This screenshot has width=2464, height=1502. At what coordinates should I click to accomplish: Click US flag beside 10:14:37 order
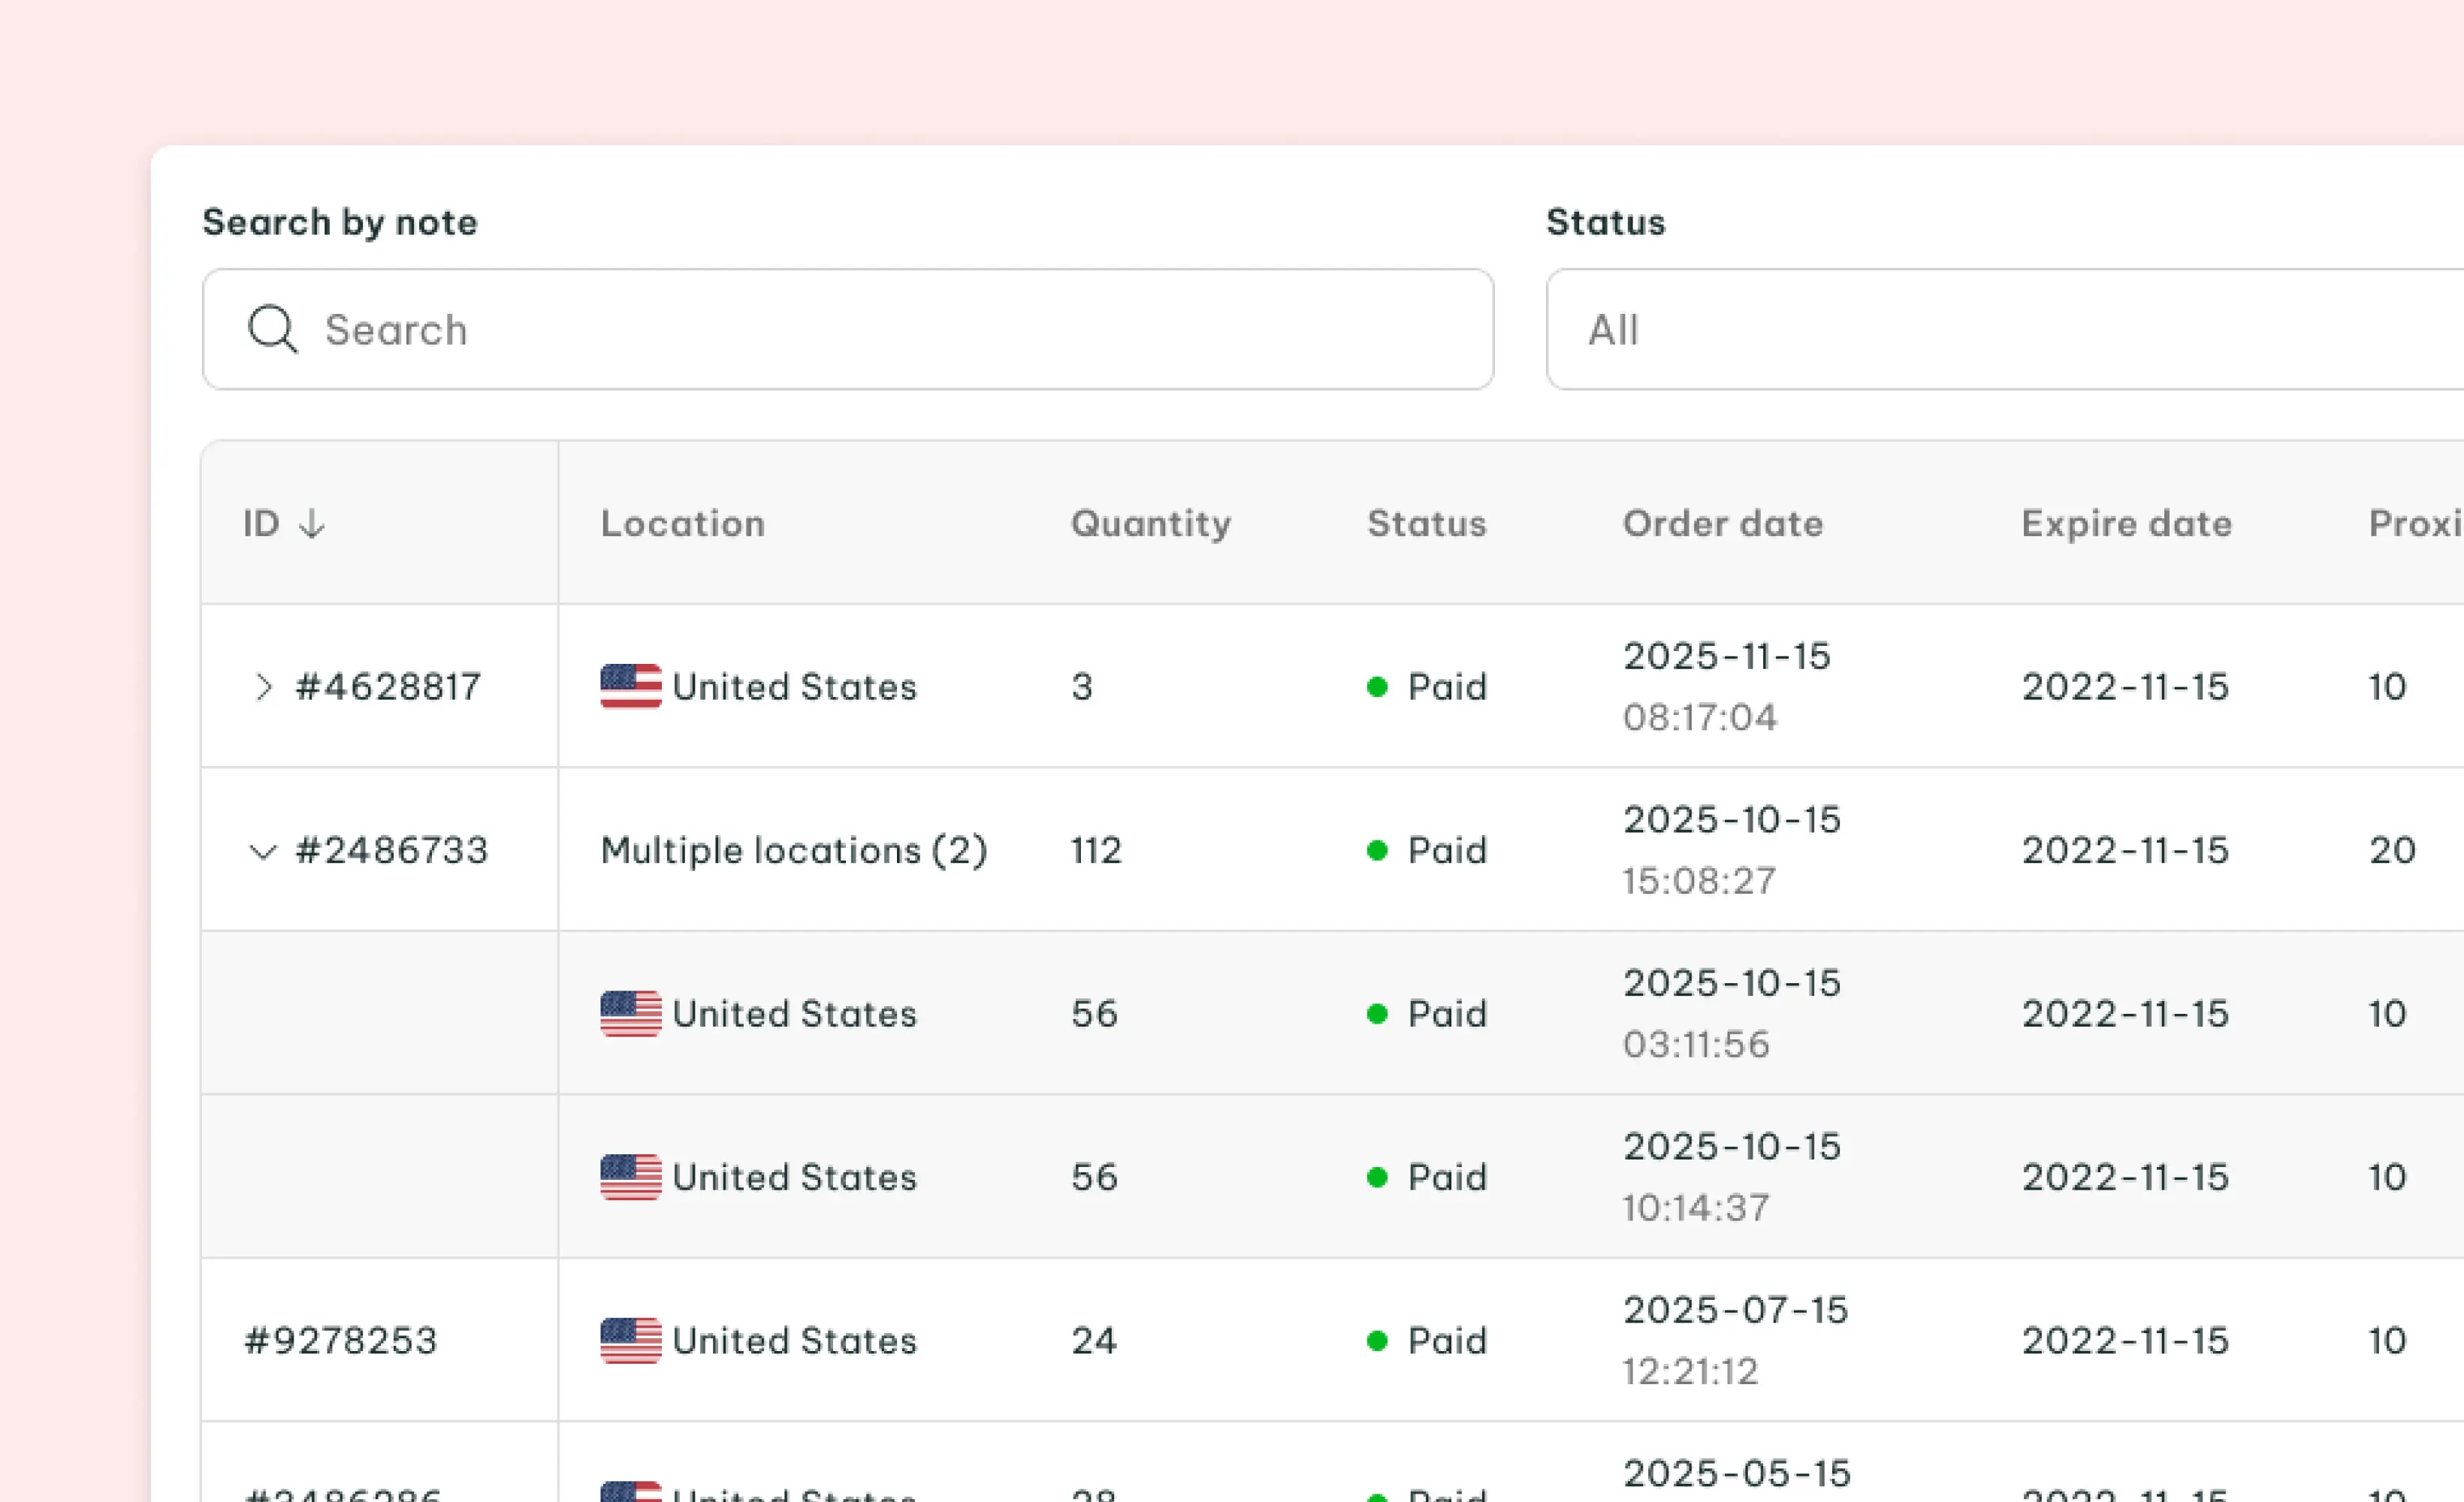[630, 1176]
